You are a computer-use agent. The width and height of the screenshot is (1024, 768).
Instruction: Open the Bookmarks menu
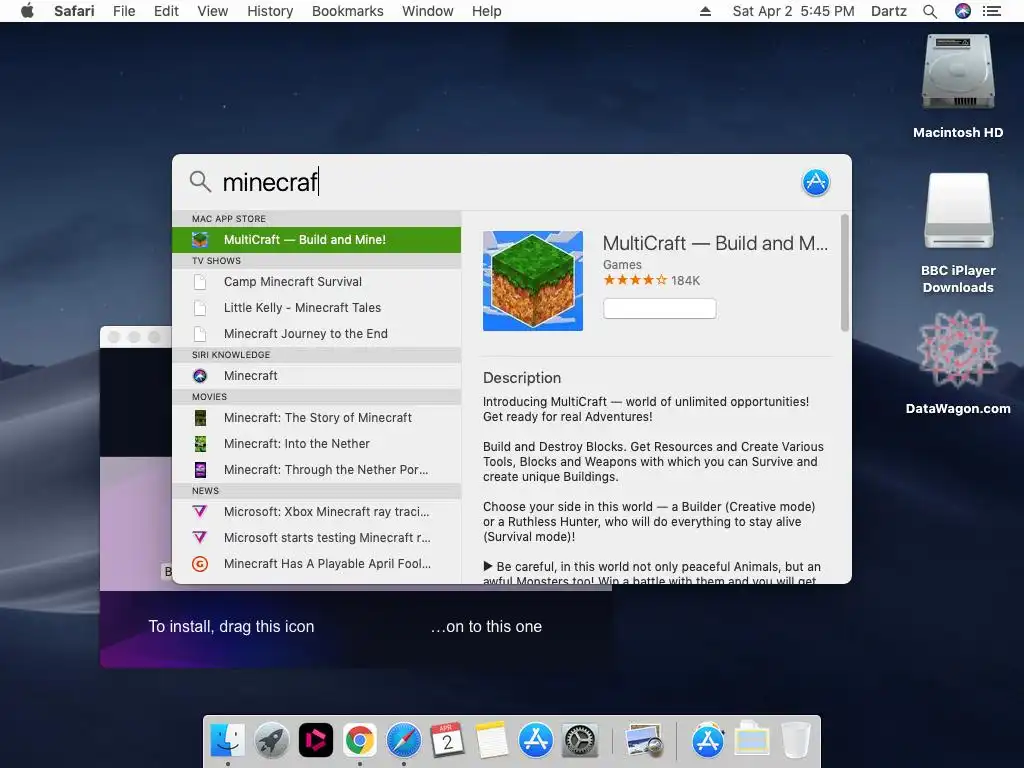(347, 11)
